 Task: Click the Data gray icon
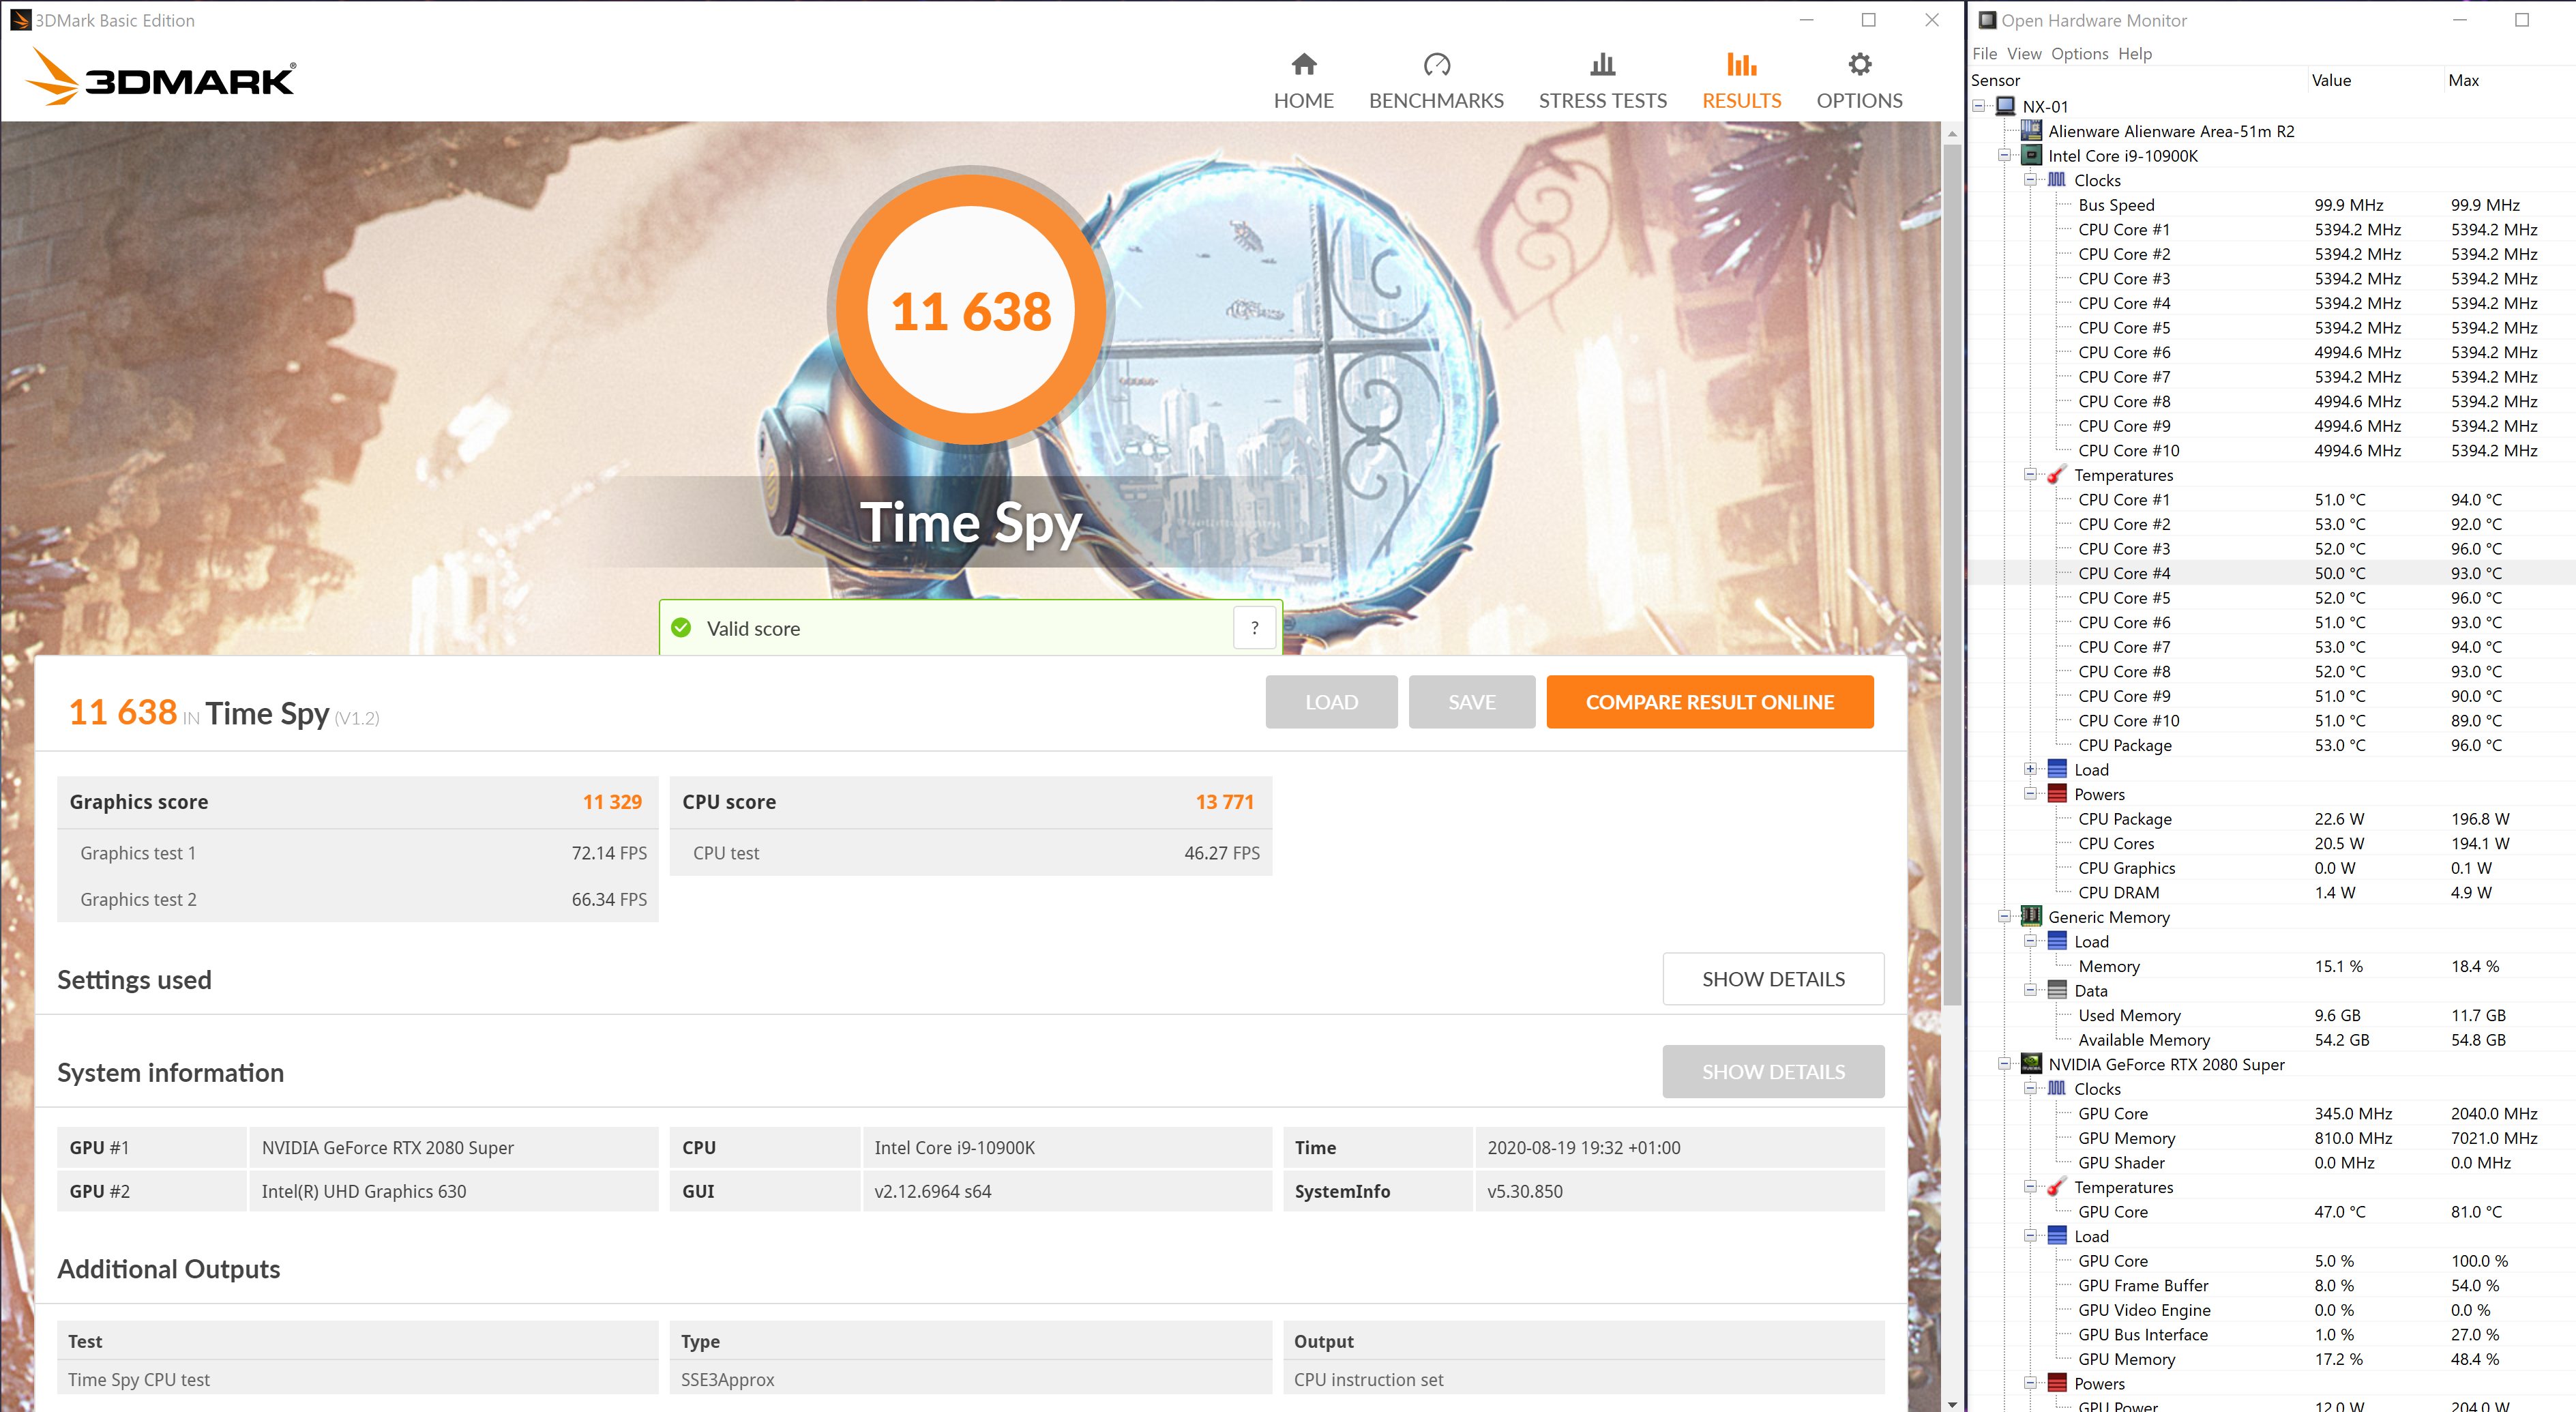click(2056, 990)
